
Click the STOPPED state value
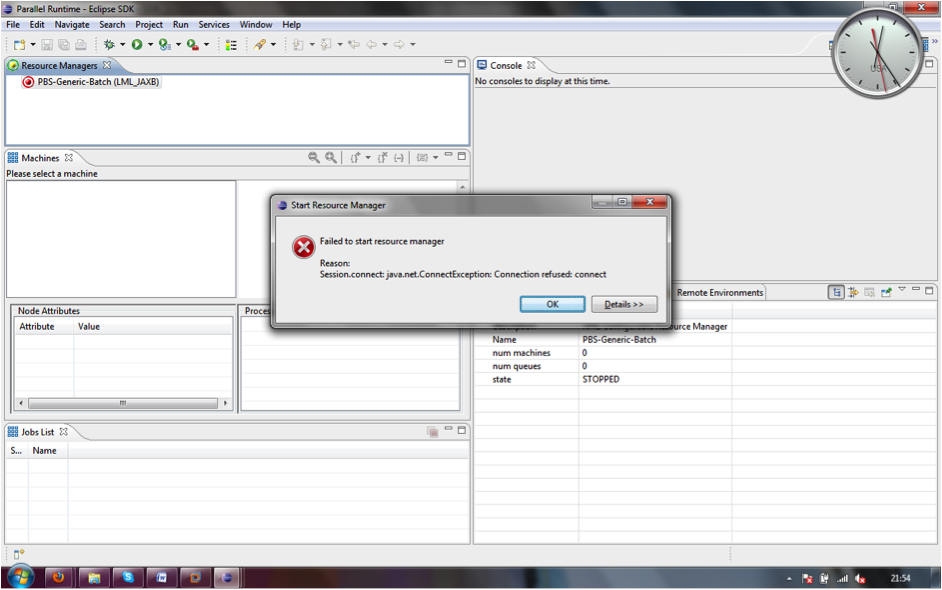click(x=601, y=380)
